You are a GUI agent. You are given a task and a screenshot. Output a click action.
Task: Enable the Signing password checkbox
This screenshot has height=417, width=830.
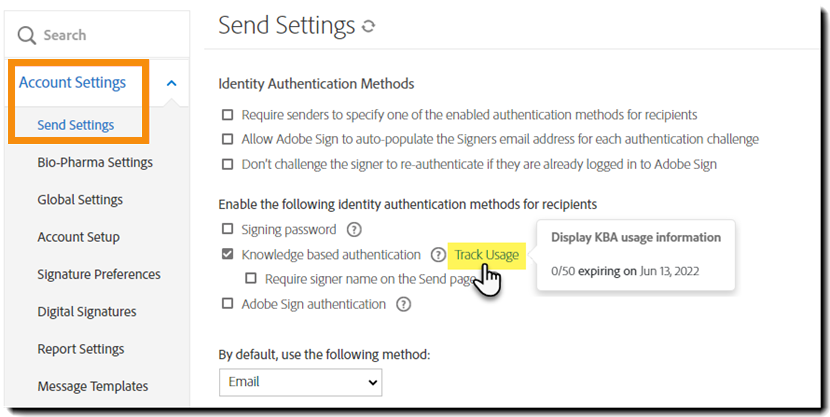click(228, 230)
